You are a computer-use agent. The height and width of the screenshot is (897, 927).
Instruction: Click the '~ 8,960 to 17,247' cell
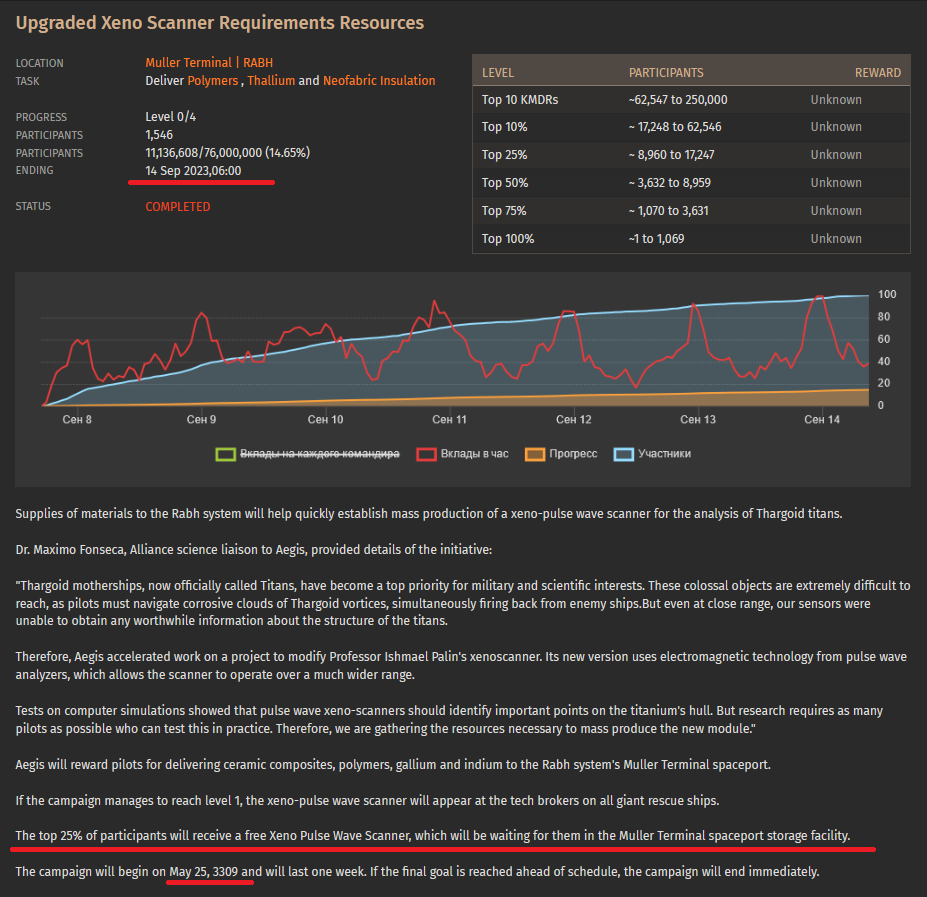pos(672,155)
